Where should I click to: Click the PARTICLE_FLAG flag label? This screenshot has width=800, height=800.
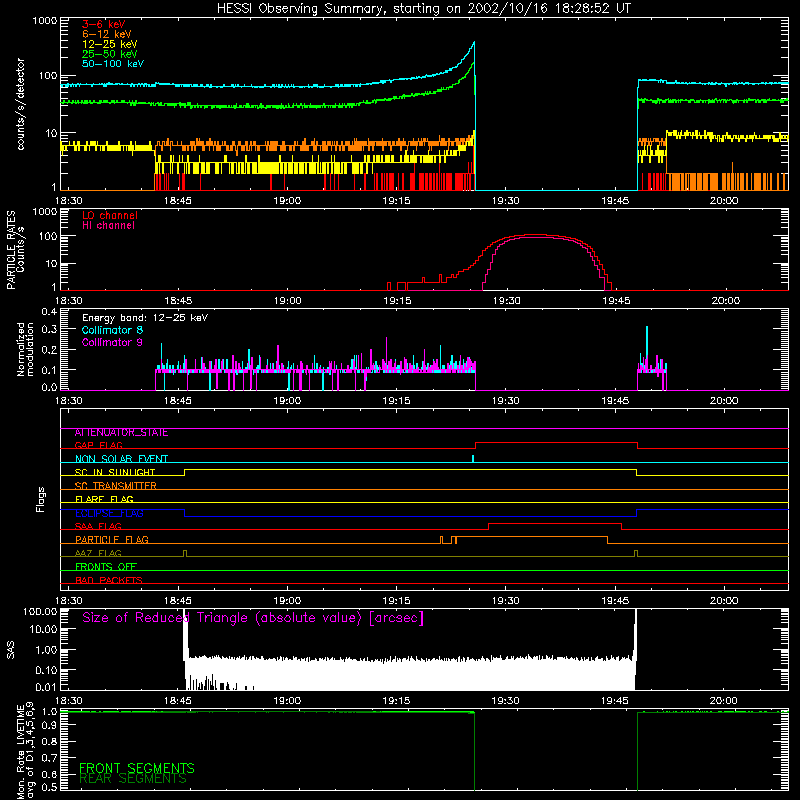[112, 540]
